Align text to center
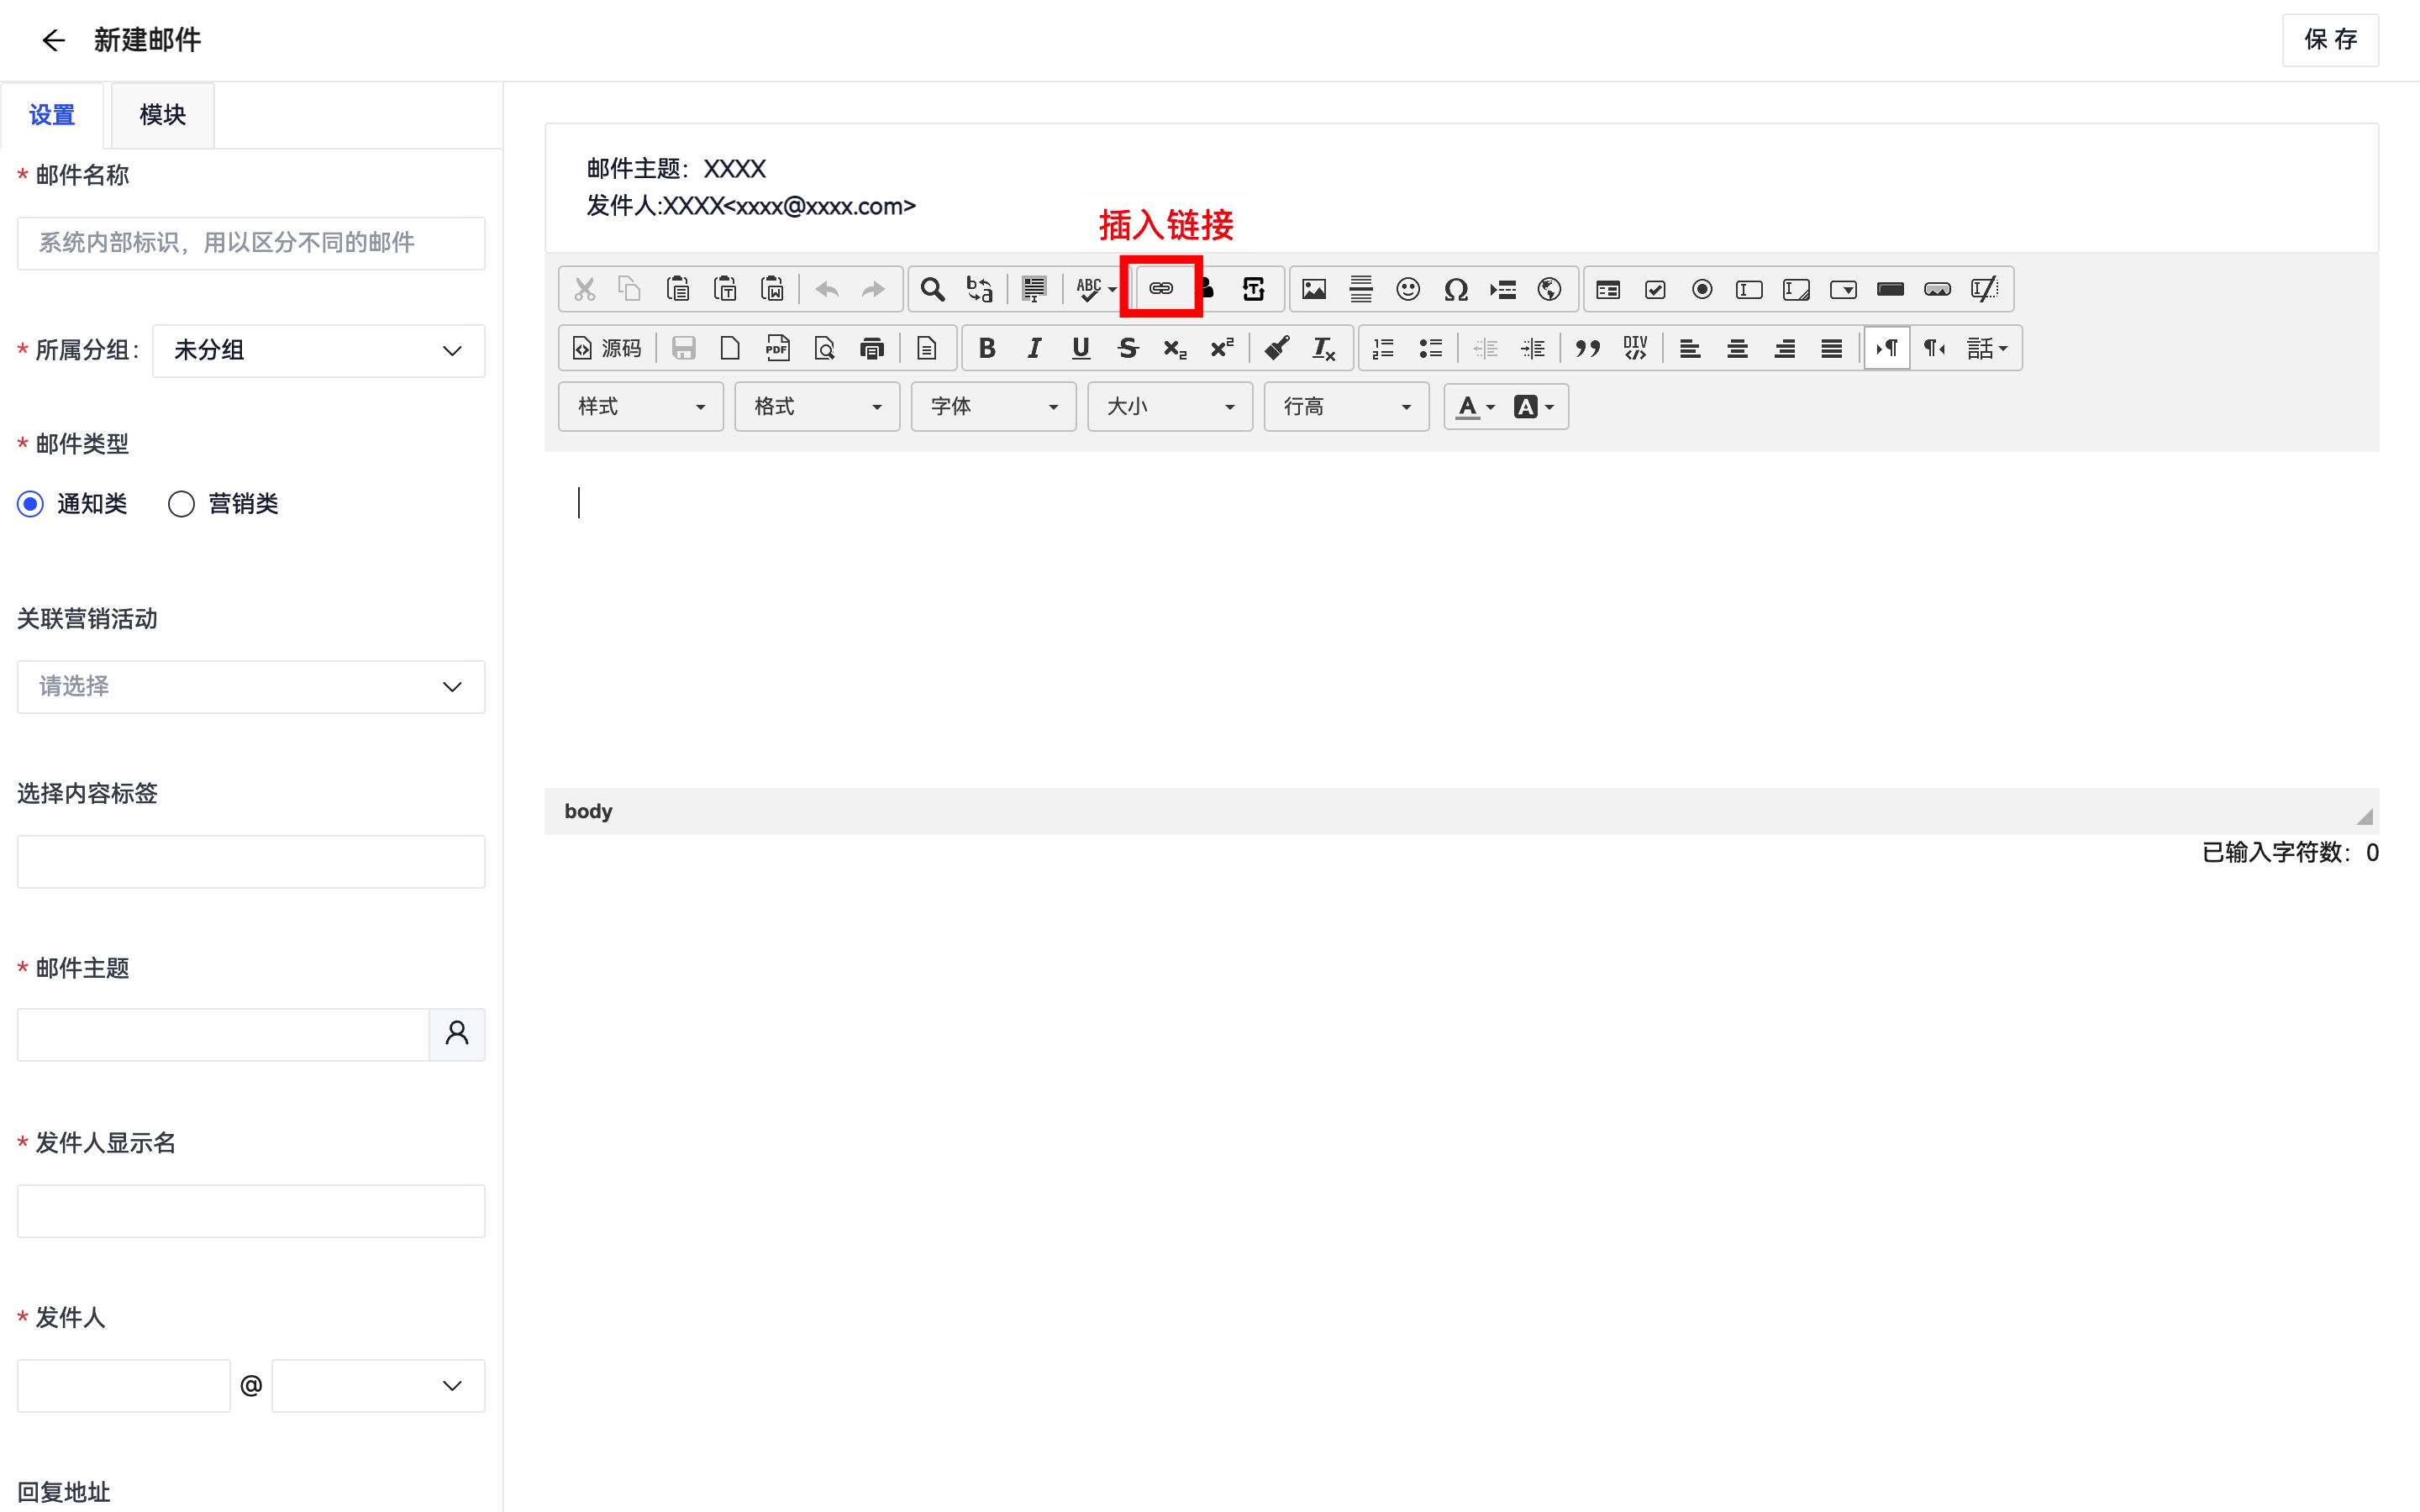 (x=1737, y=348)
